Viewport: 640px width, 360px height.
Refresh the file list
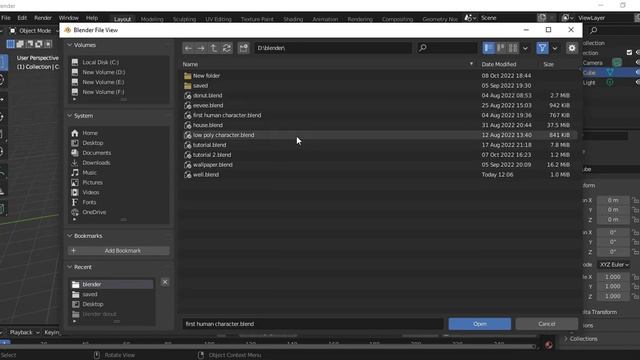point(227,48)
